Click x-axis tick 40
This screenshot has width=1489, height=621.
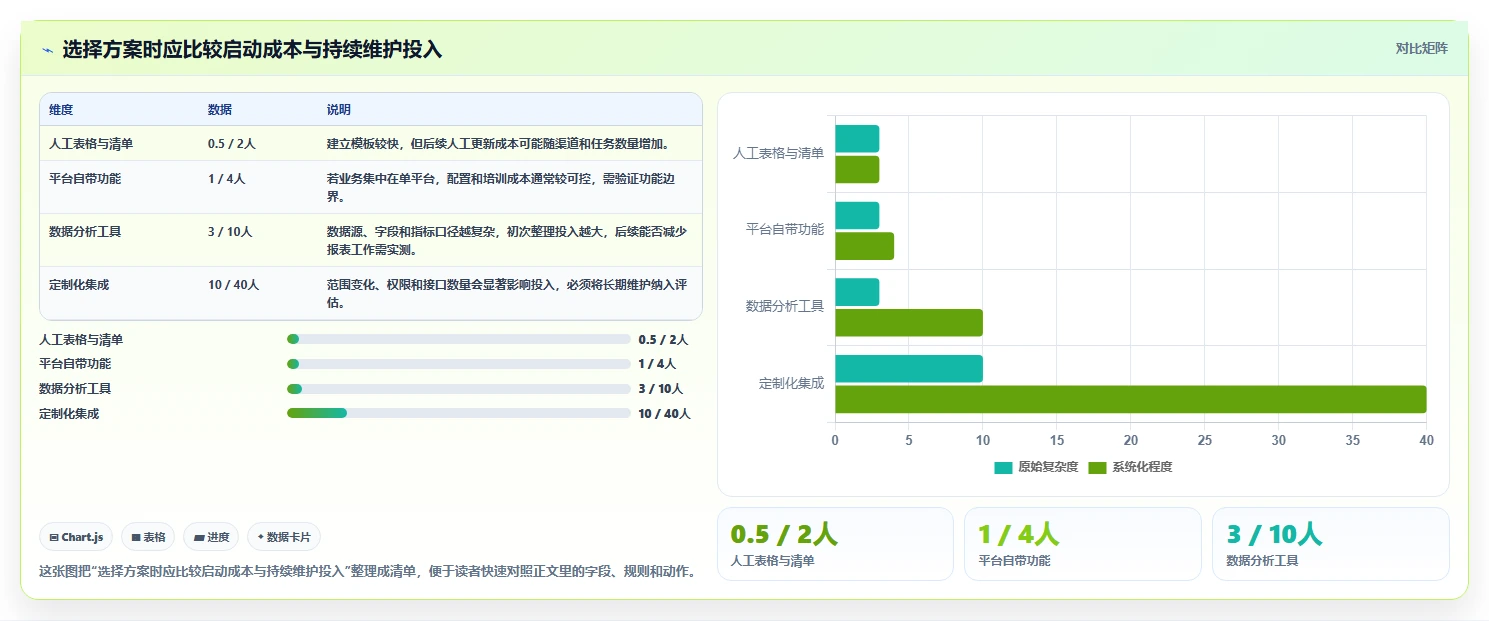coord(1426,440)
